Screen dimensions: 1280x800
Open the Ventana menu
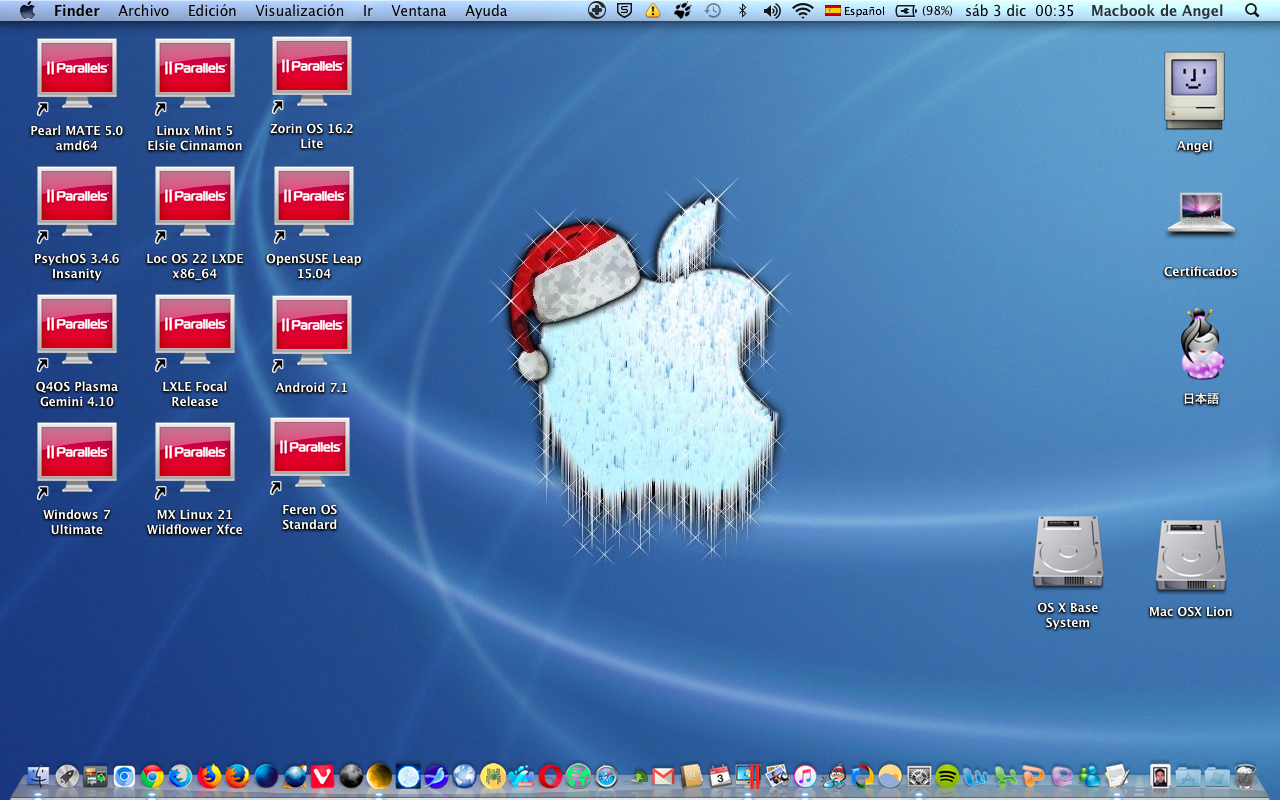[x=419, y=11]
